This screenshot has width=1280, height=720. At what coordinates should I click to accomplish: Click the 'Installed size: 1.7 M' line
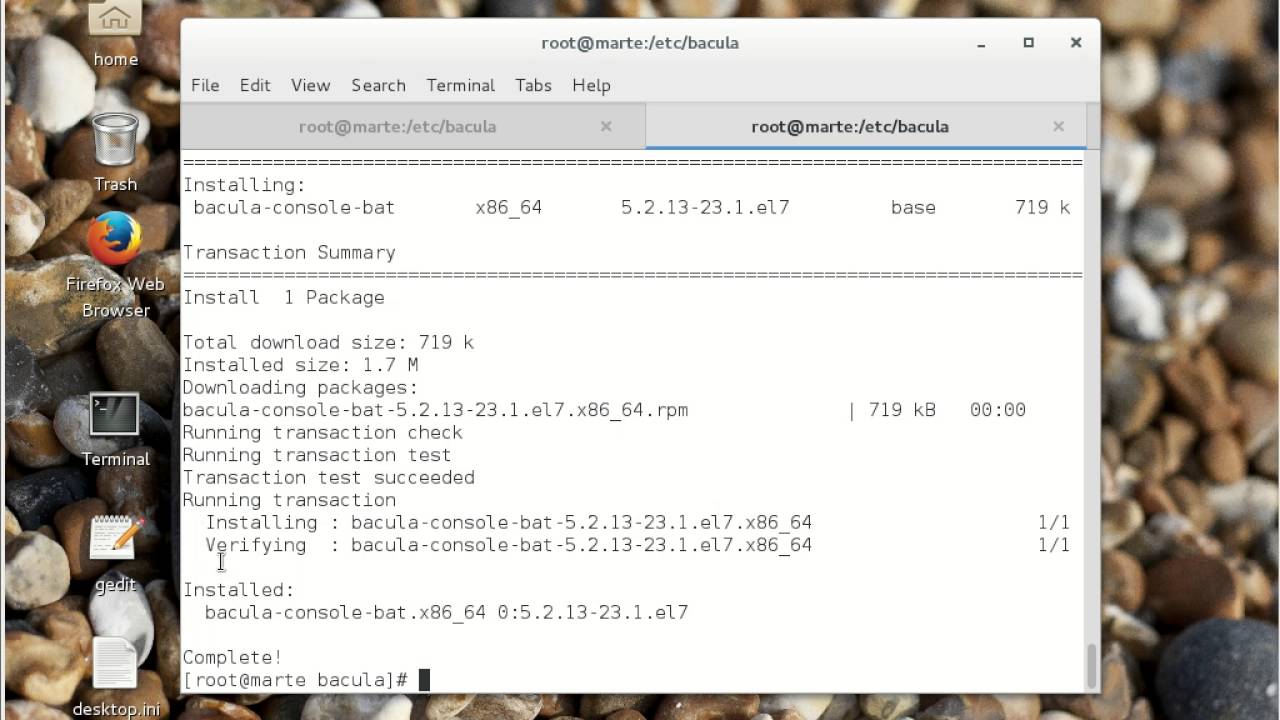click(x=300, y=365)
